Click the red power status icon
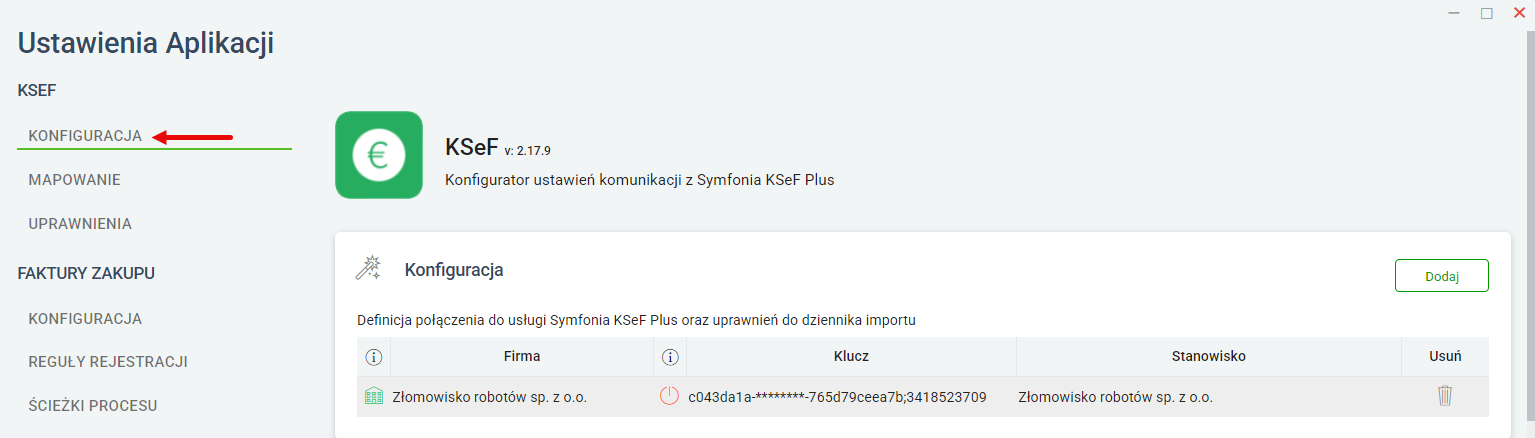The image size is (1535, 438). tap(669, 396)
